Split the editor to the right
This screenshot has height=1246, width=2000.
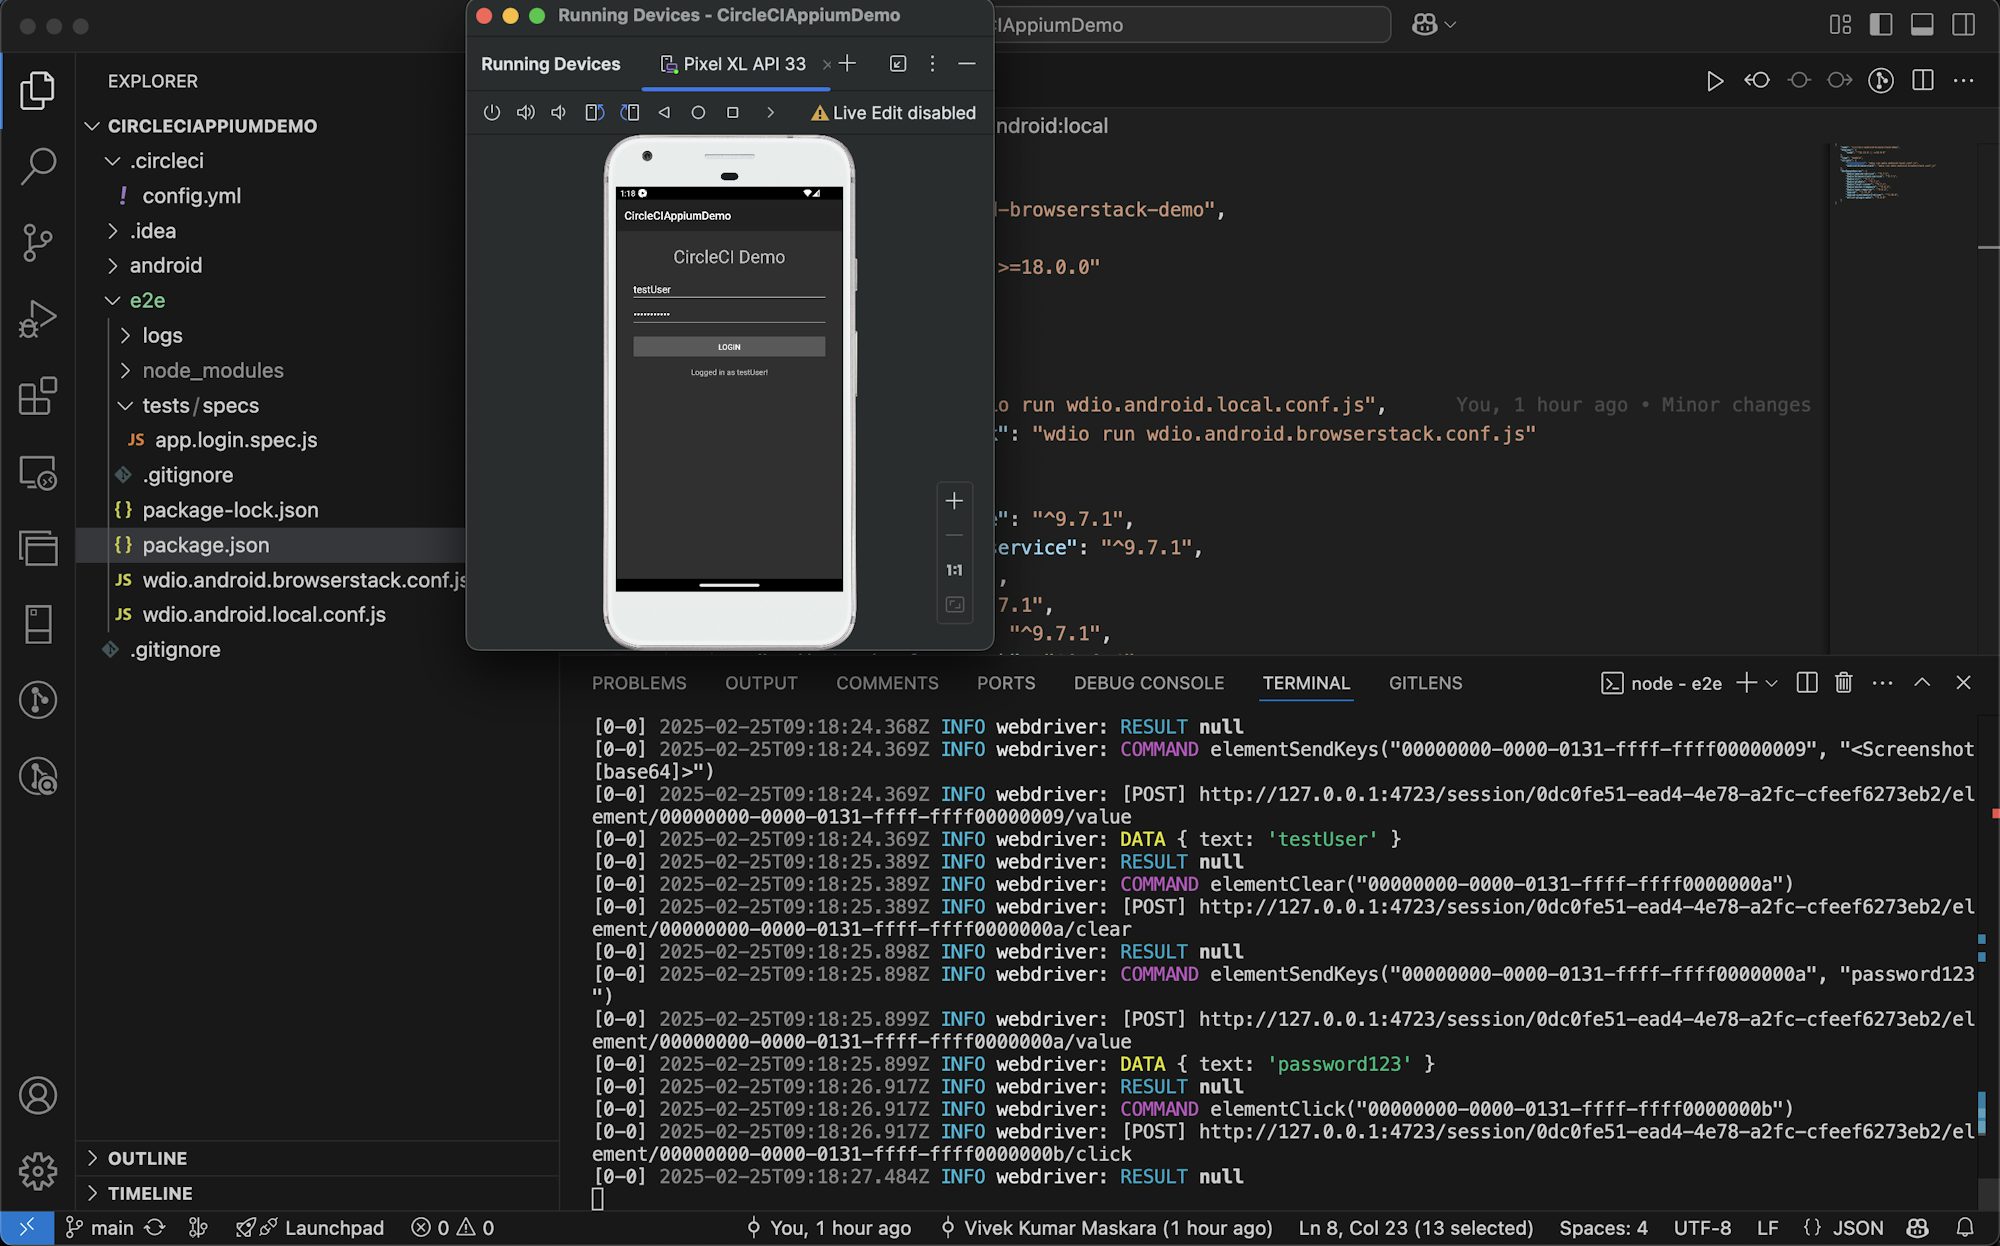[1922, 81]
